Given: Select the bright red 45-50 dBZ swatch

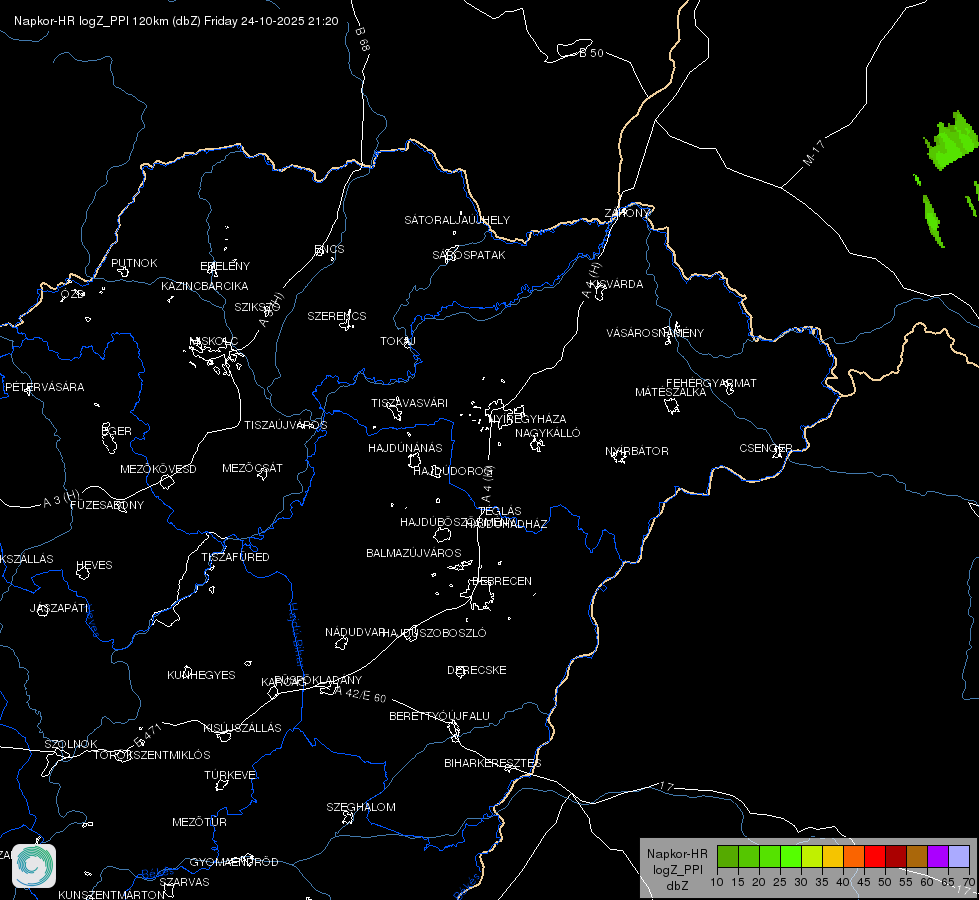Looking at the screenshot, I should click(x=875, y=856).
